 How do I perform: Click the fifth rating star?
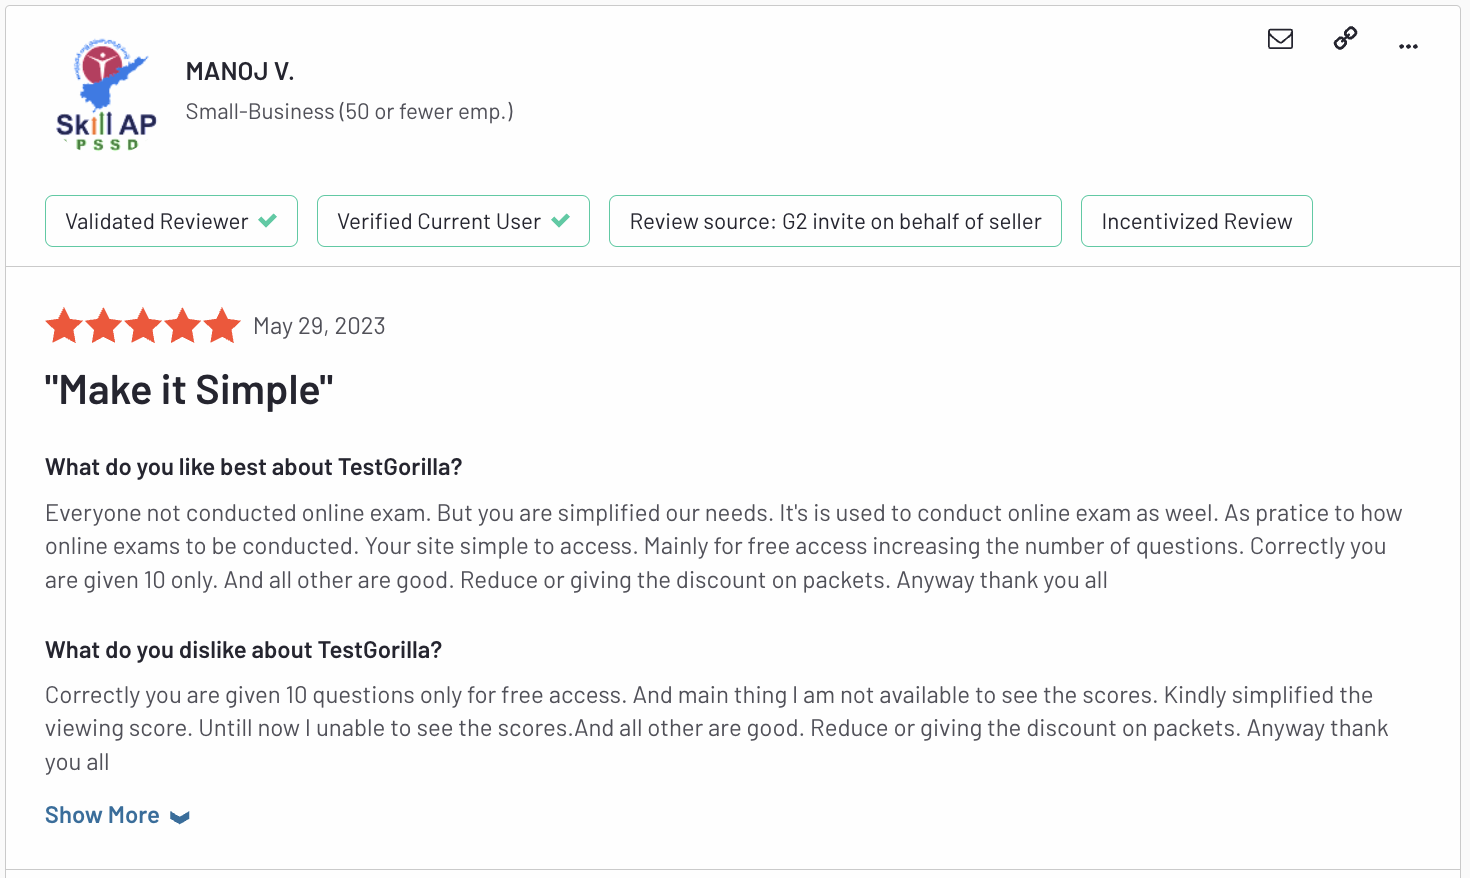pos(222,326)
